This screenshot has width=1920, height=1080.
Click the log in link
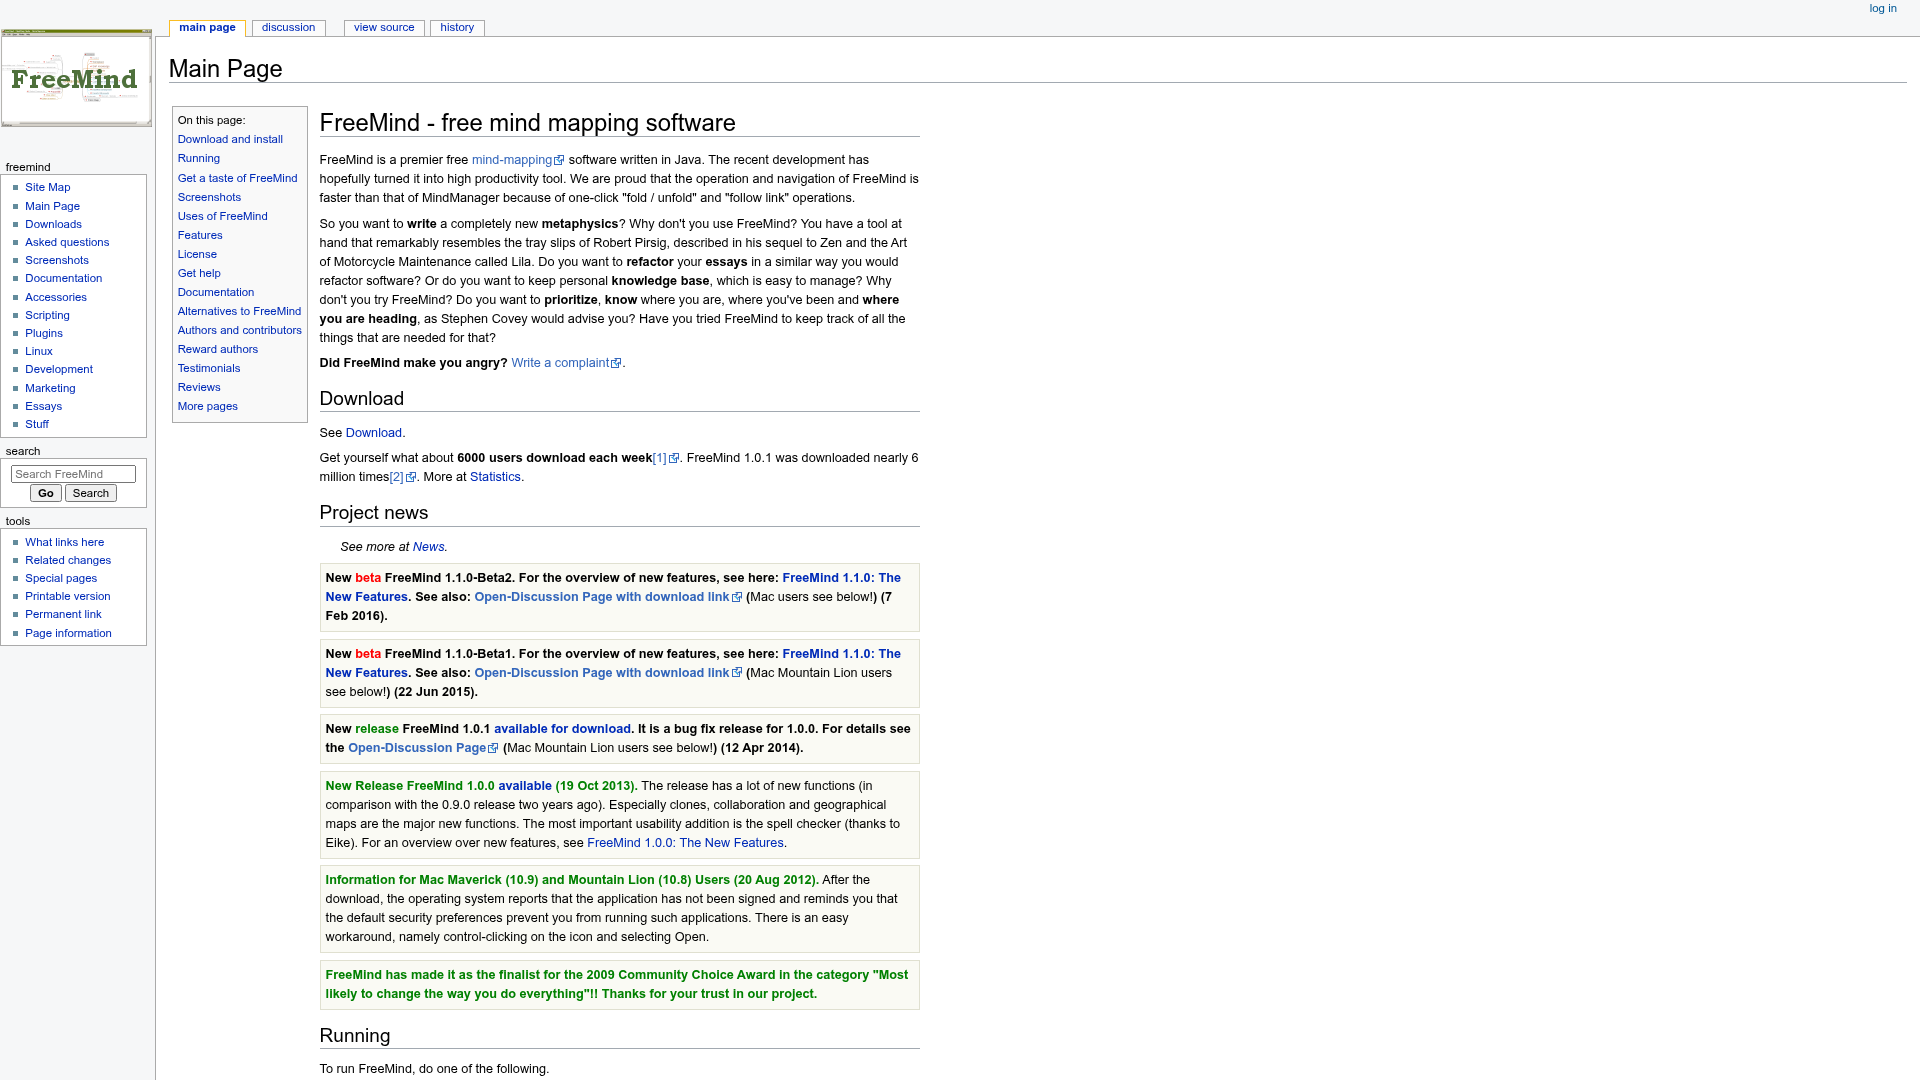pyautogui.click(x=1882, y=8)
